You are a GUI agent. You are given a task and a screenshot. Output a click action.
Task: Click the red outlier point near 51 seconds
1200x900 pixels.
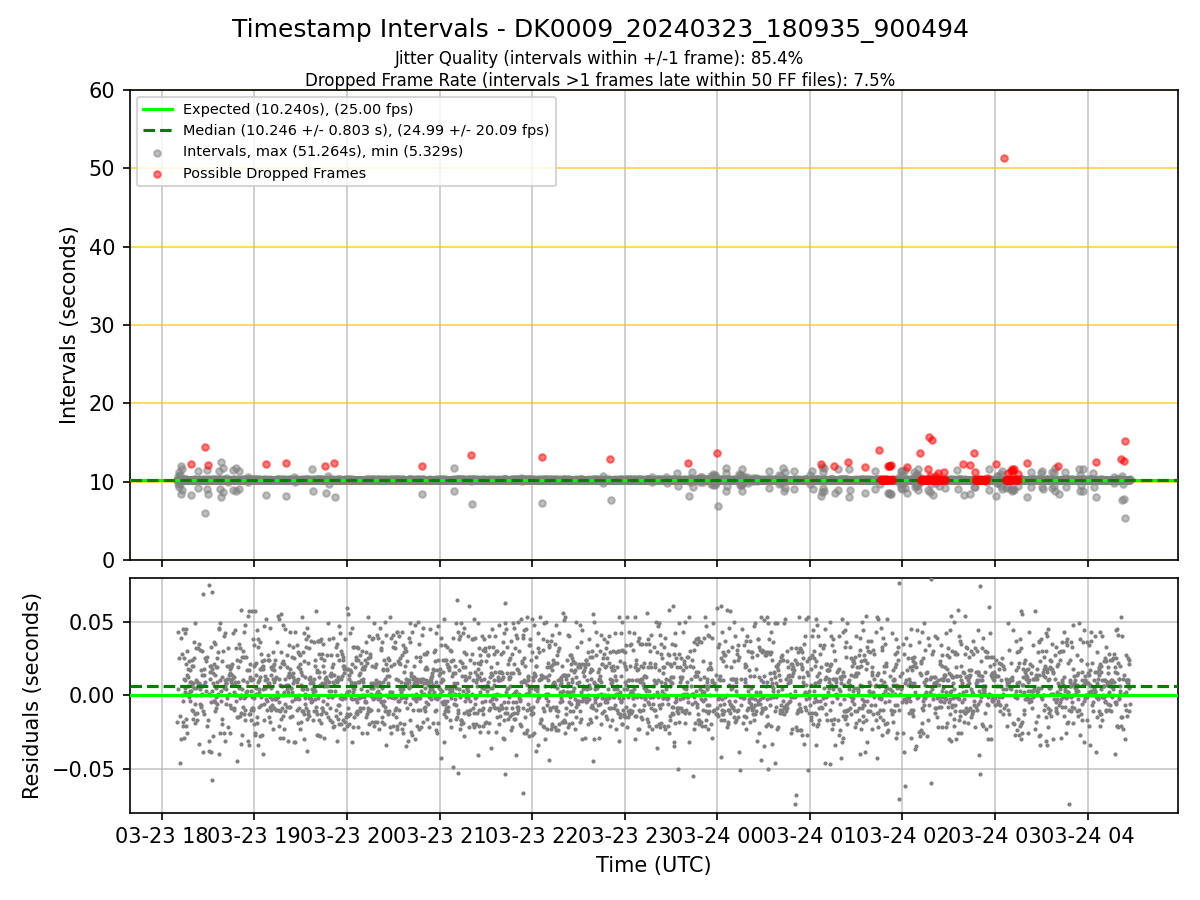click(x=1004, y=158)
